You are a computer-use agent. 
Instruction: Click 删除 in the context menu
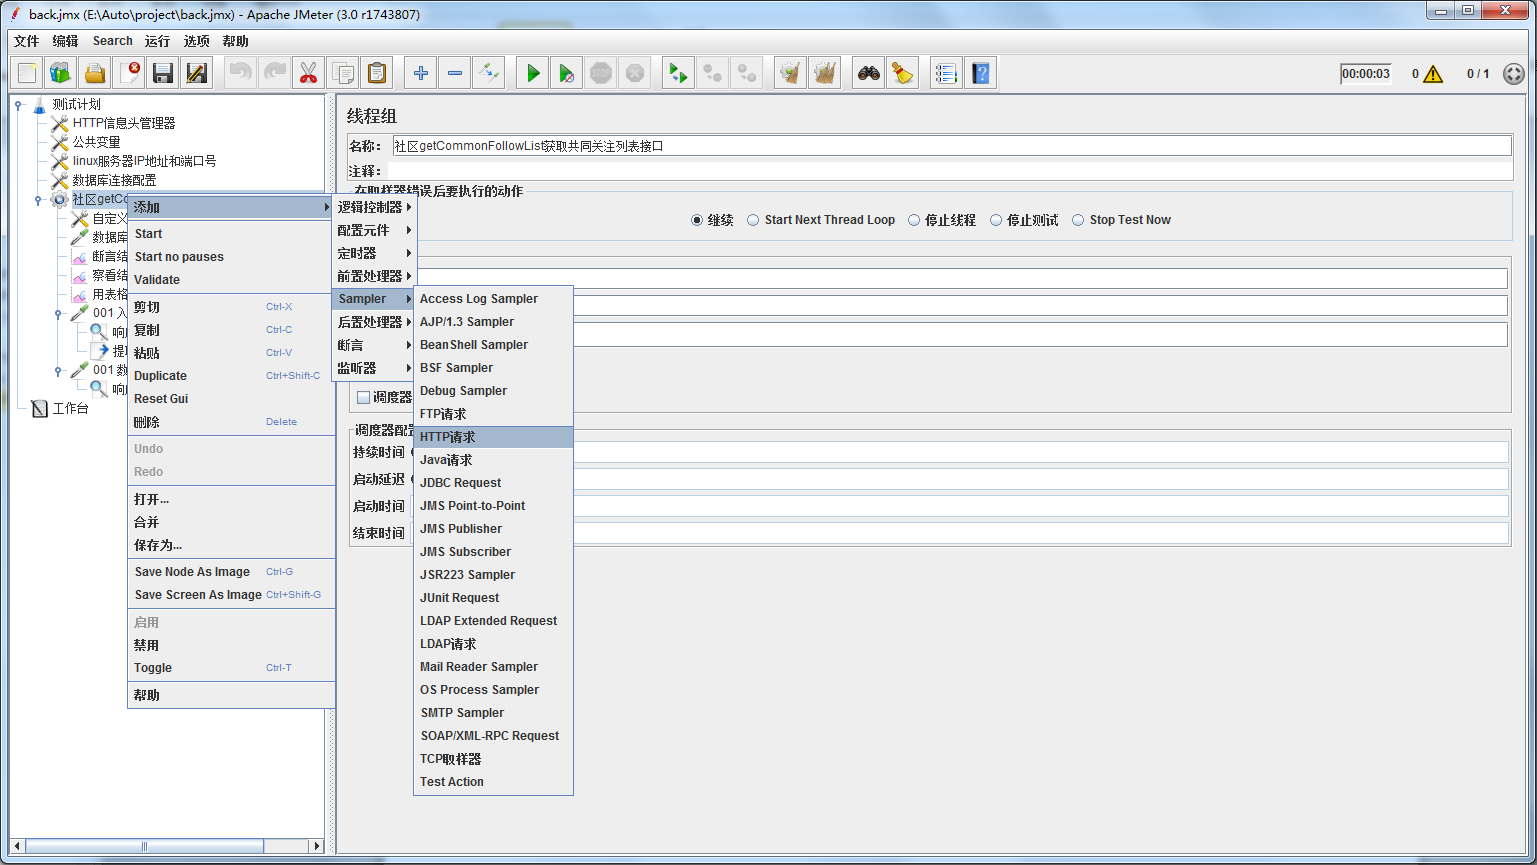click(231, 422)
